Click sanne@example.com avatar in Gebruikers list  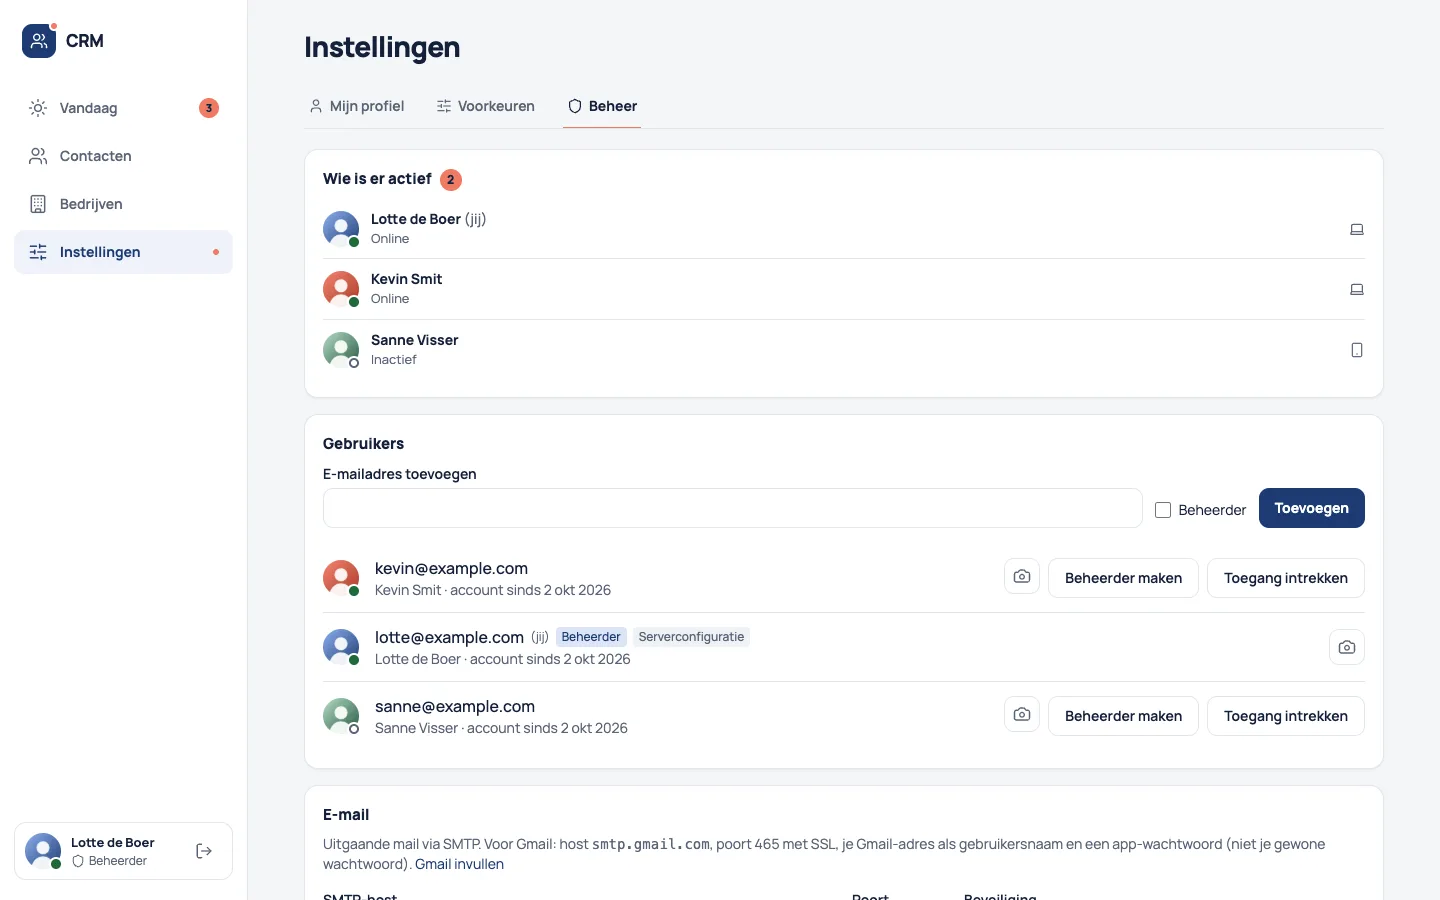coord(341,716)
